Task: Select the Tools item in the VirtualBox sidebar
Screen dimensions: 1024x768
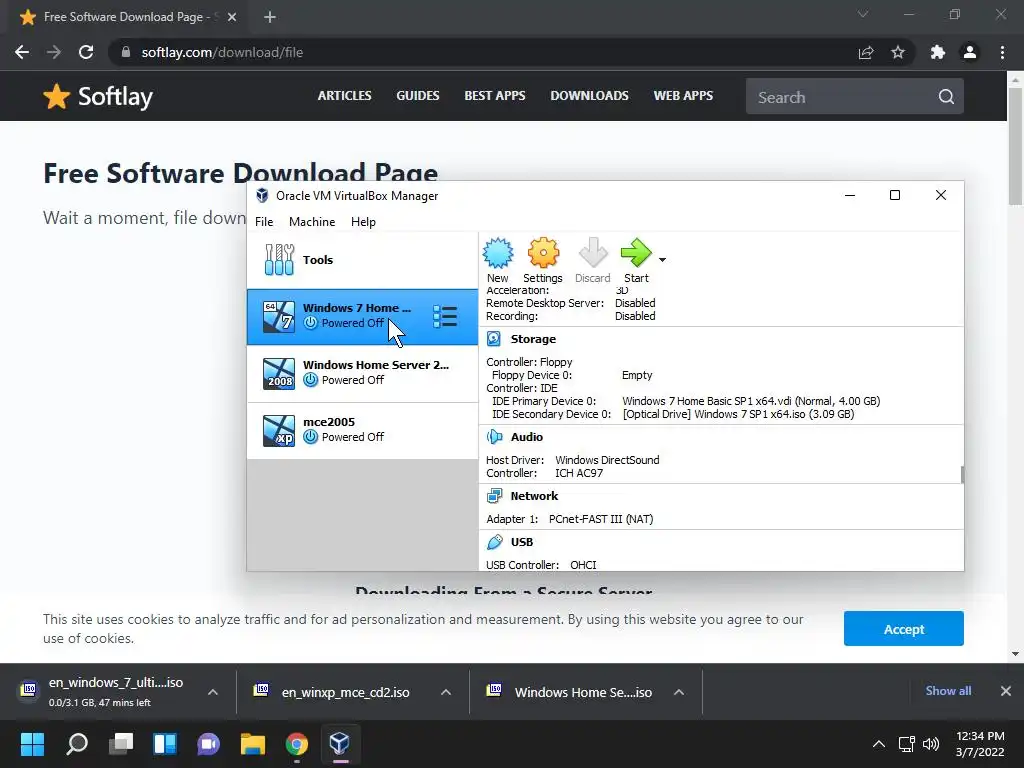Action: [x=362, y=260]
